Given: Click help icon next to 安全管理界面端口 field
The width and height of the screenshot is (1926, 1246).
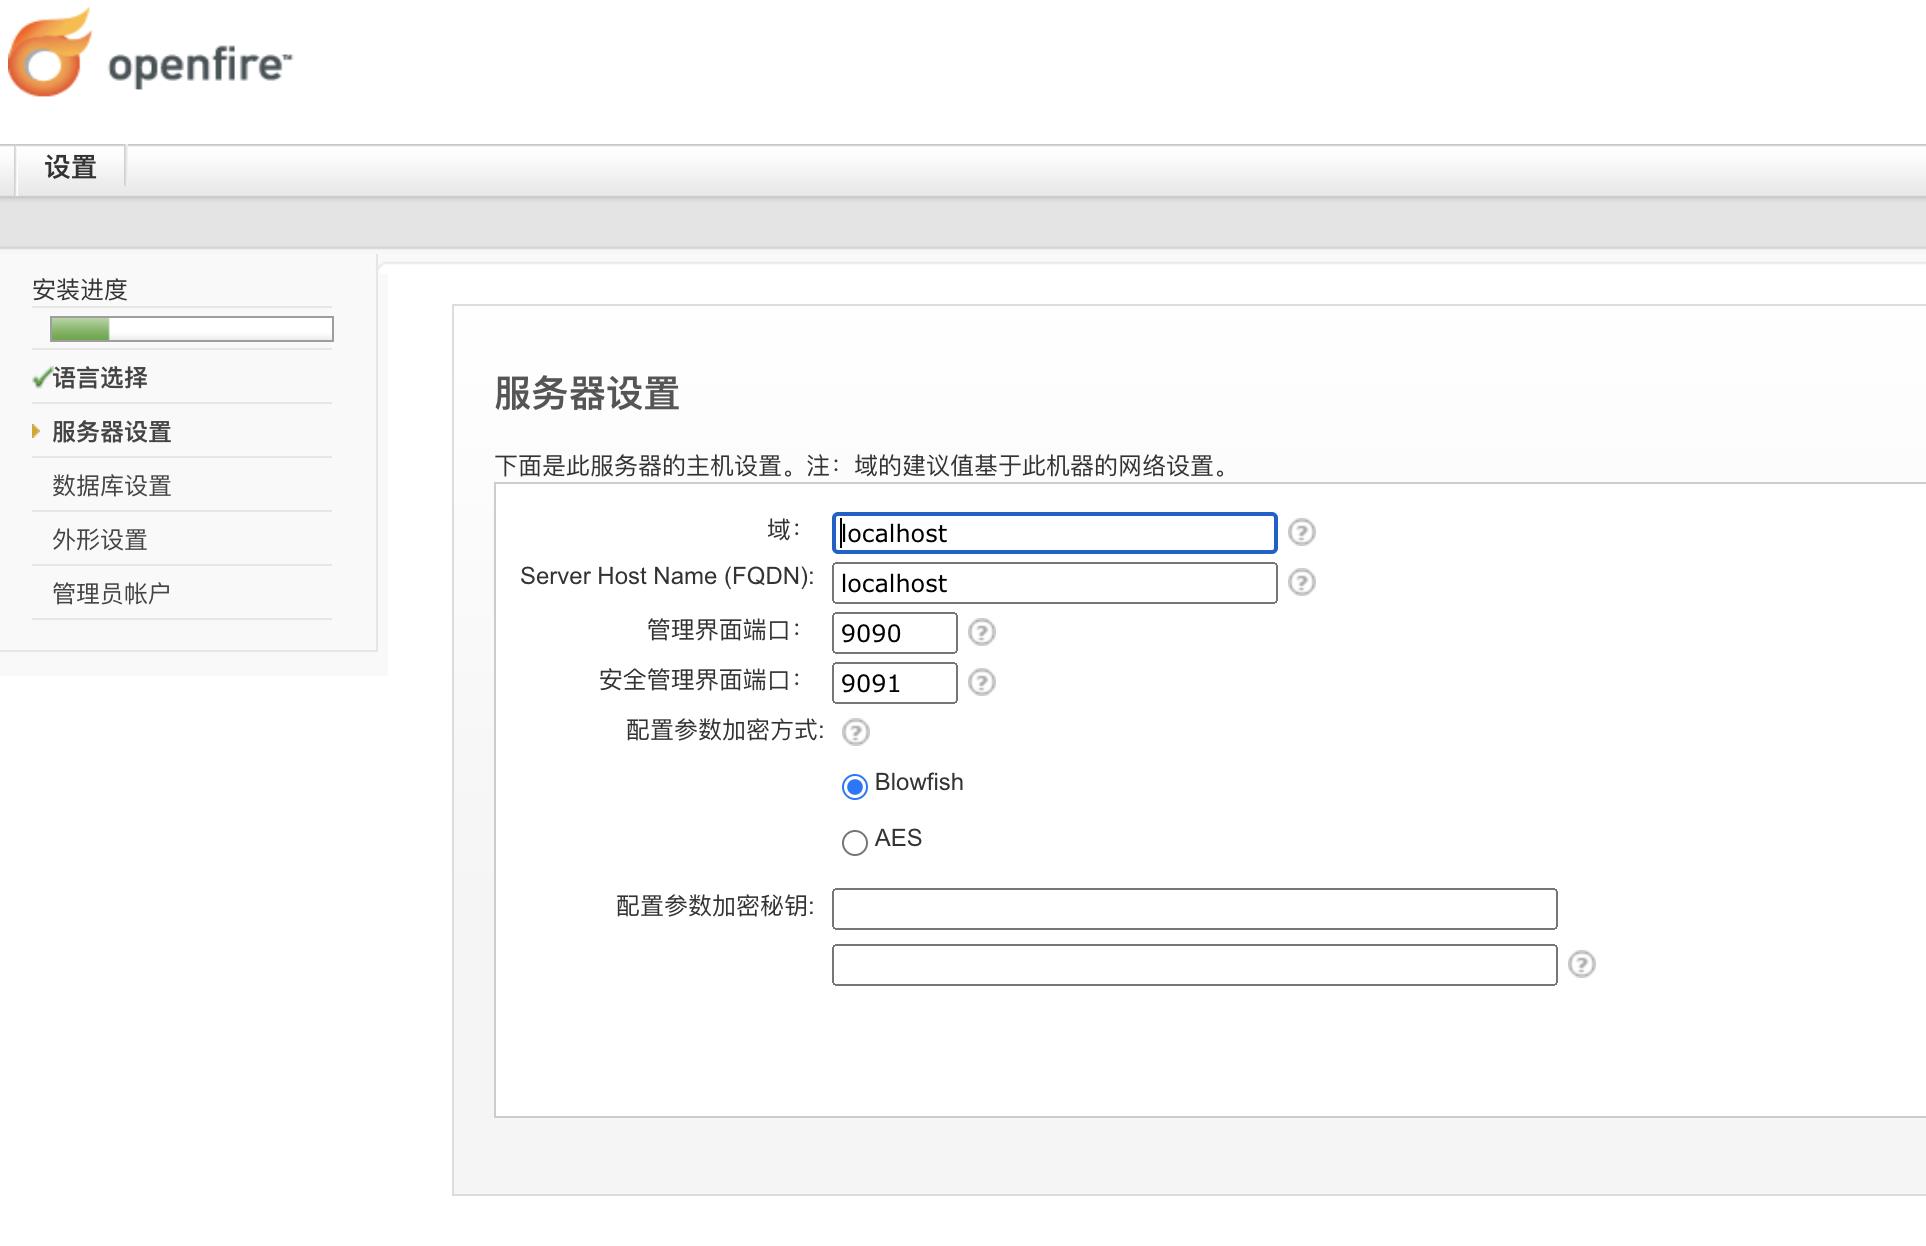Looking at the screenshot, I should [982, 682].
